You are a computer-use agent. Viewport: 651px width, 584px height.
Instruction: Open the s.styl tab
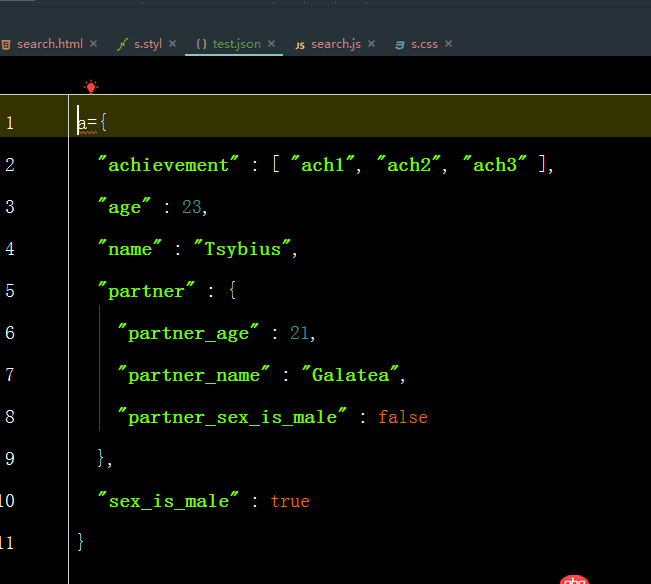point(148,44)
